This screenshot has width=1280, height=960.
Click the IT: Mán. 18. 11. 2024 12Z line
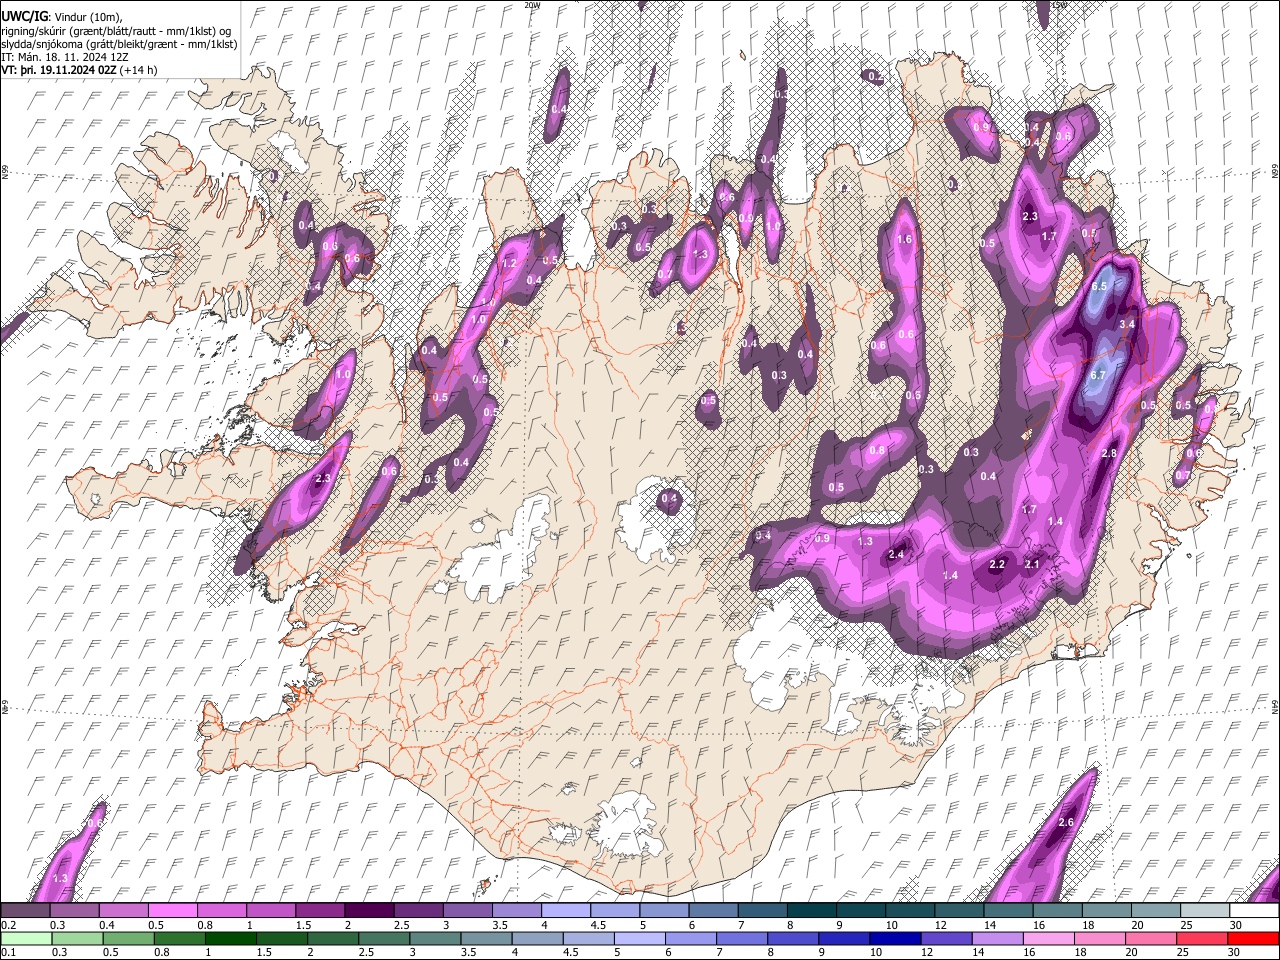pos(64,57)
